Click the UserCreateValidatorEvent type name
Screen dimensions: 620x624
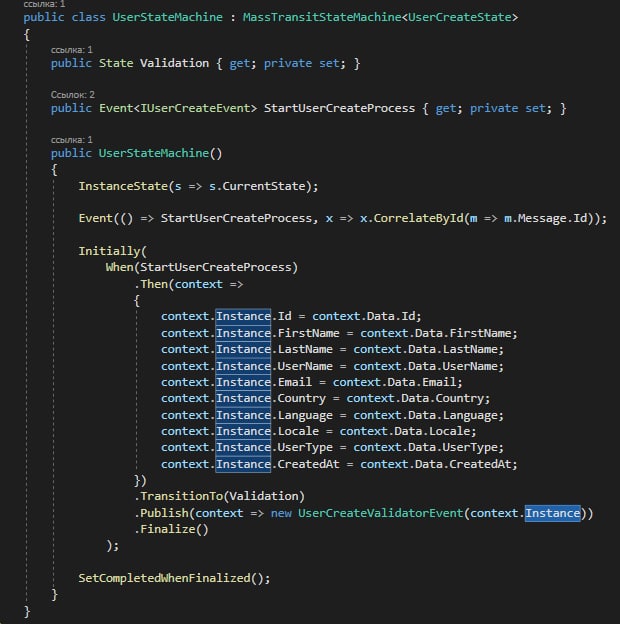(380, 513)
